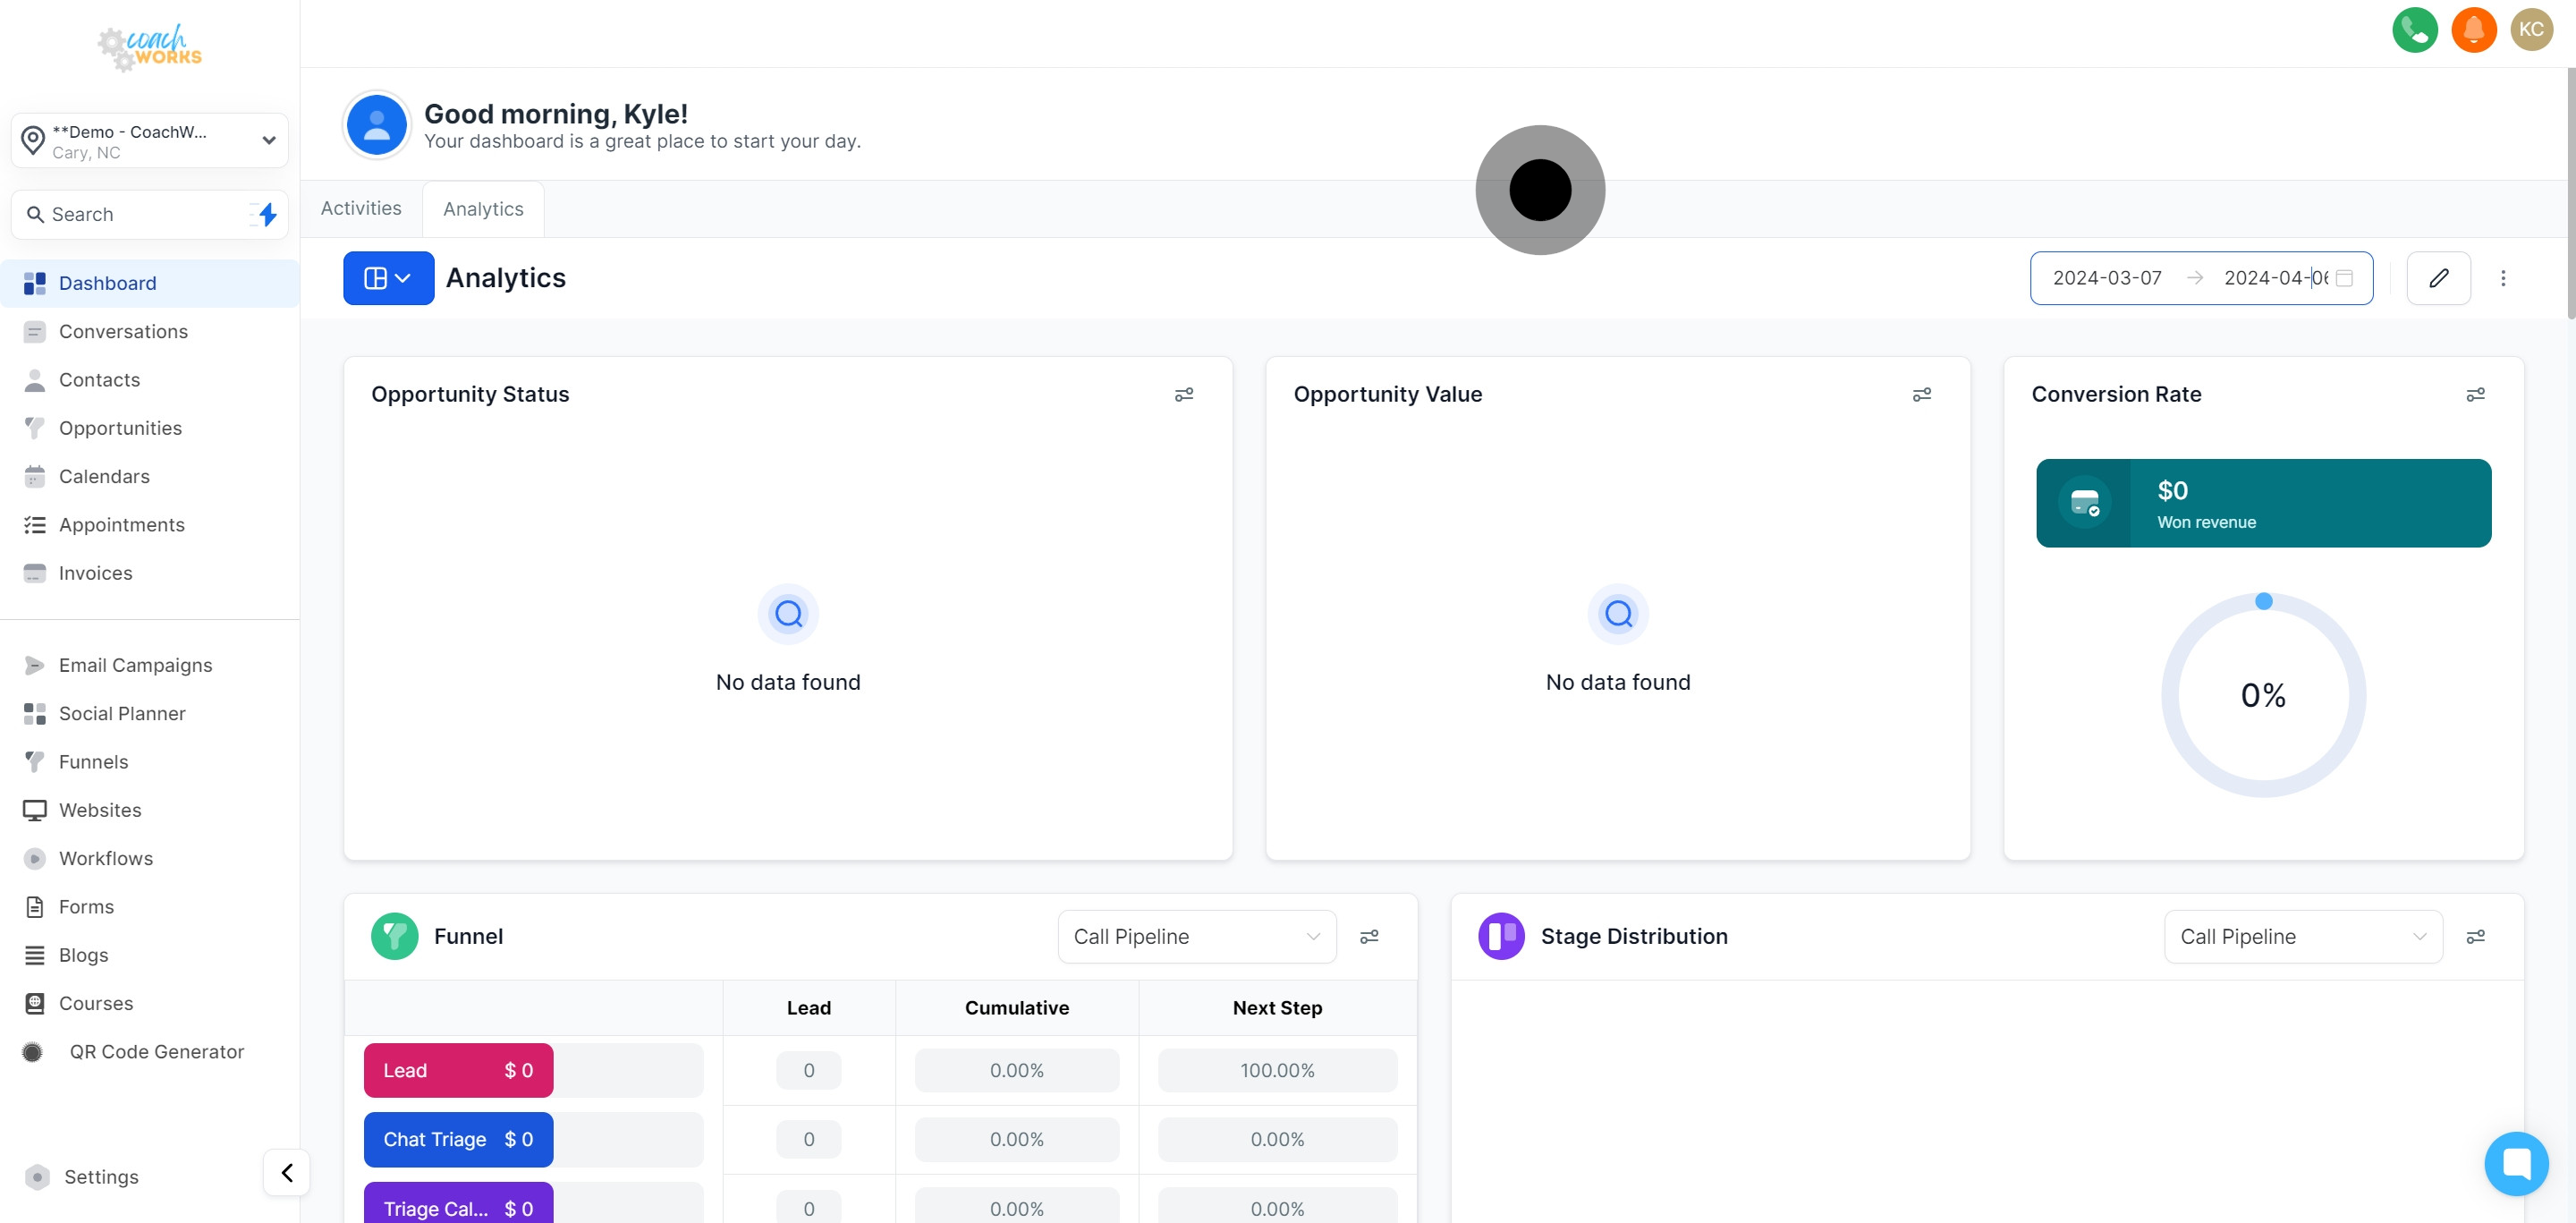The width and height of the screenshot is (2576, 1223).
Task: Click the start date 2024-03-07 field
Action: 2107,278
